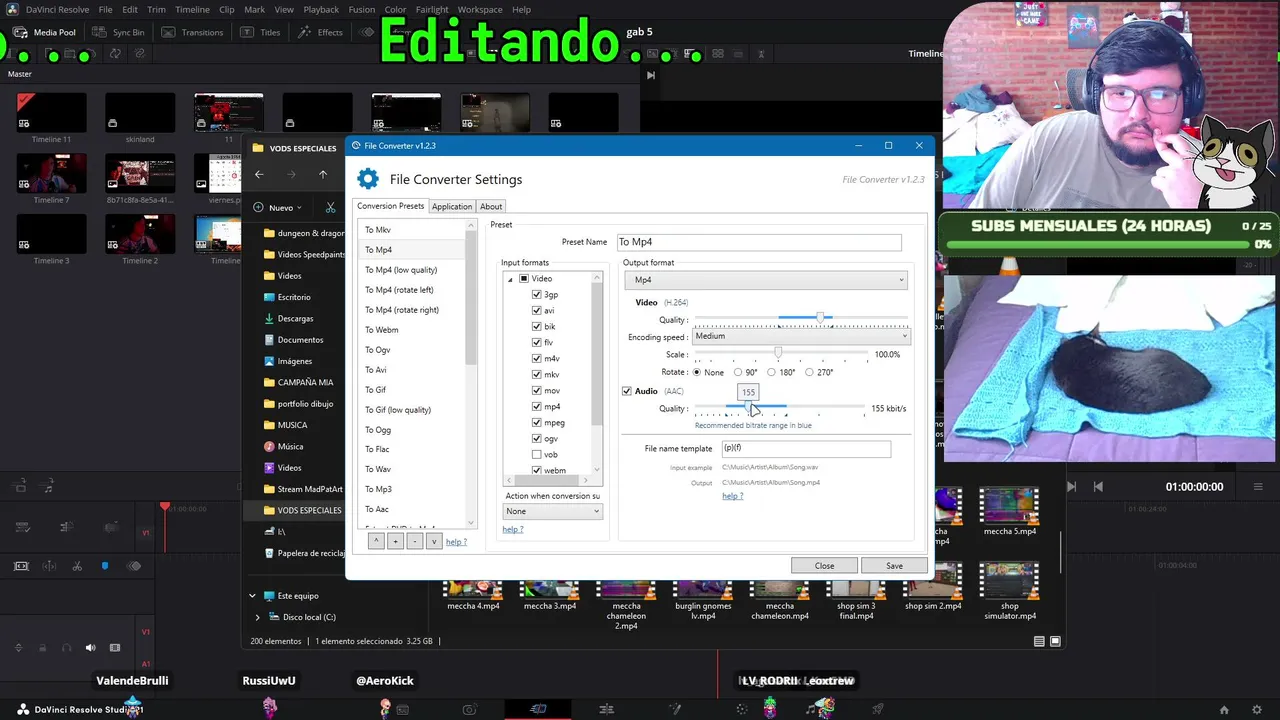This screenshot has height=720, width=1280.
Task: Uncheck the Audio (AAC) checkbox
Action: pos(627,391)
